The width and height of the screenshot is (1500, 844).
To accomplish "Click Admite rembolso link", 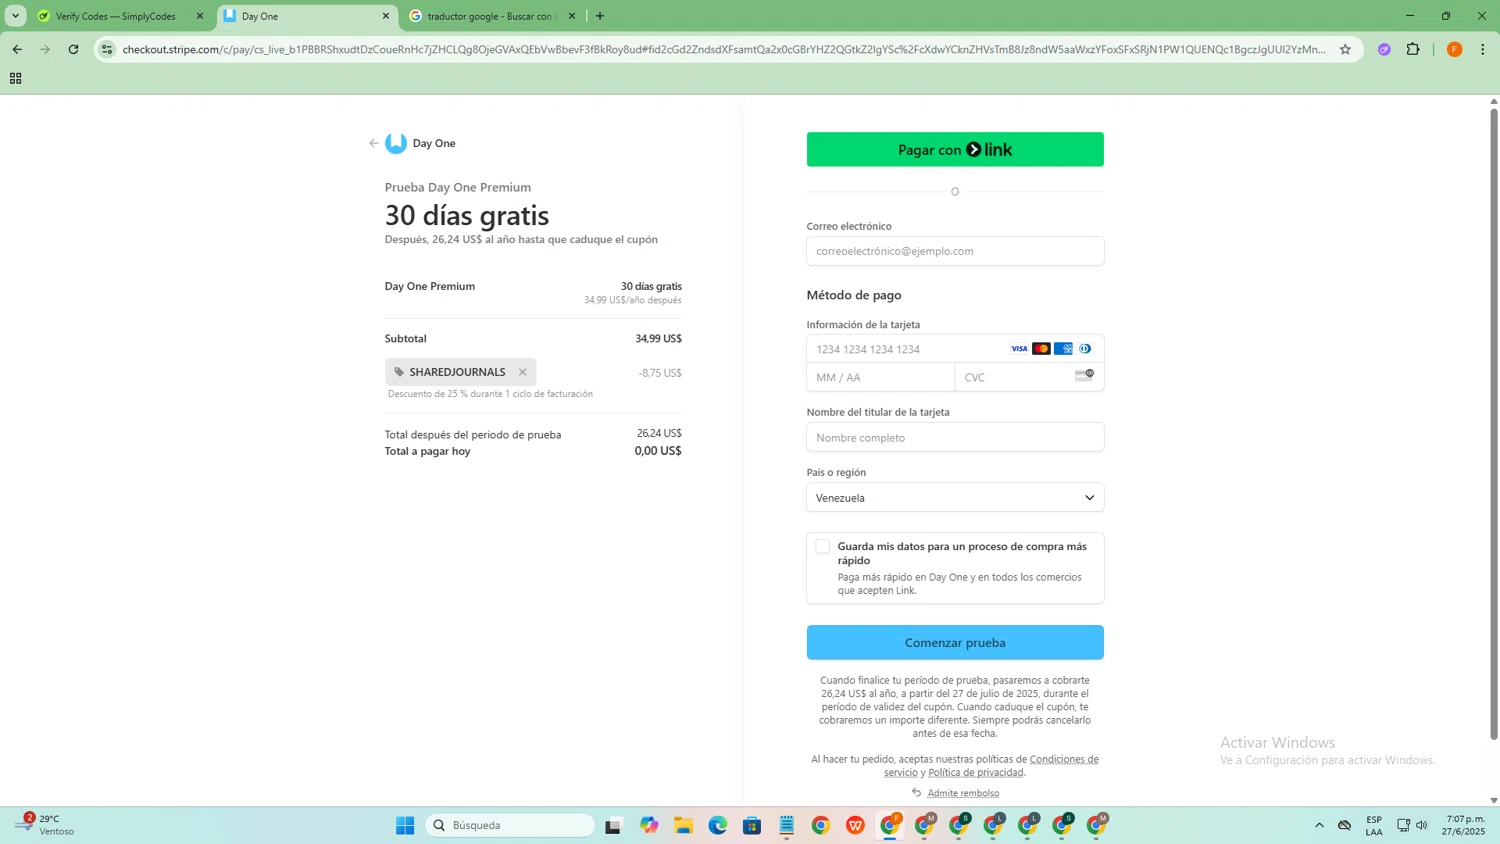I will click(x=963, y=793).
